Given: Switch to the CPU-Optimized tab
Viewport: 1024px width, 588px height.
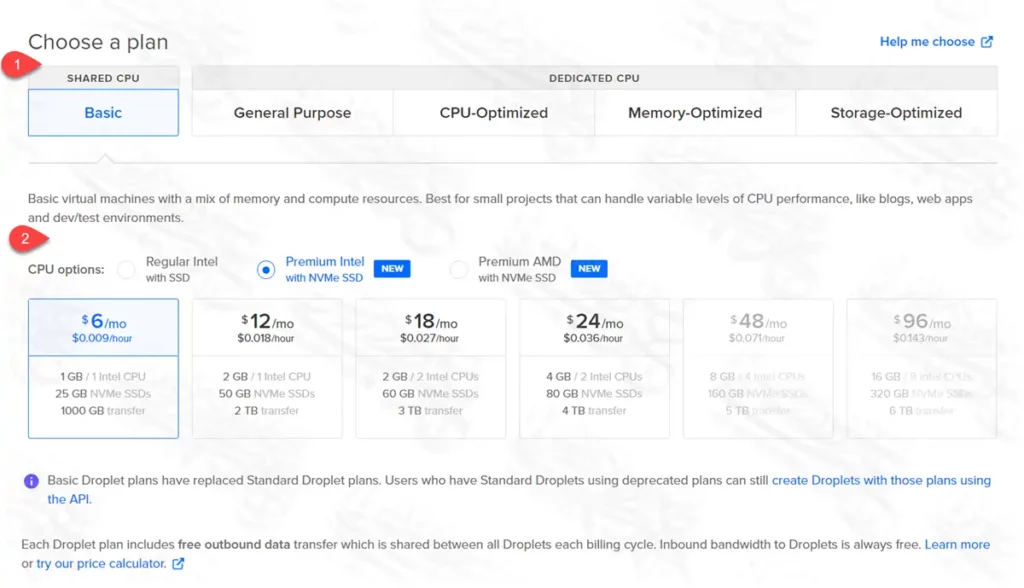Looking at the screenshot, I should coord(494,113).
